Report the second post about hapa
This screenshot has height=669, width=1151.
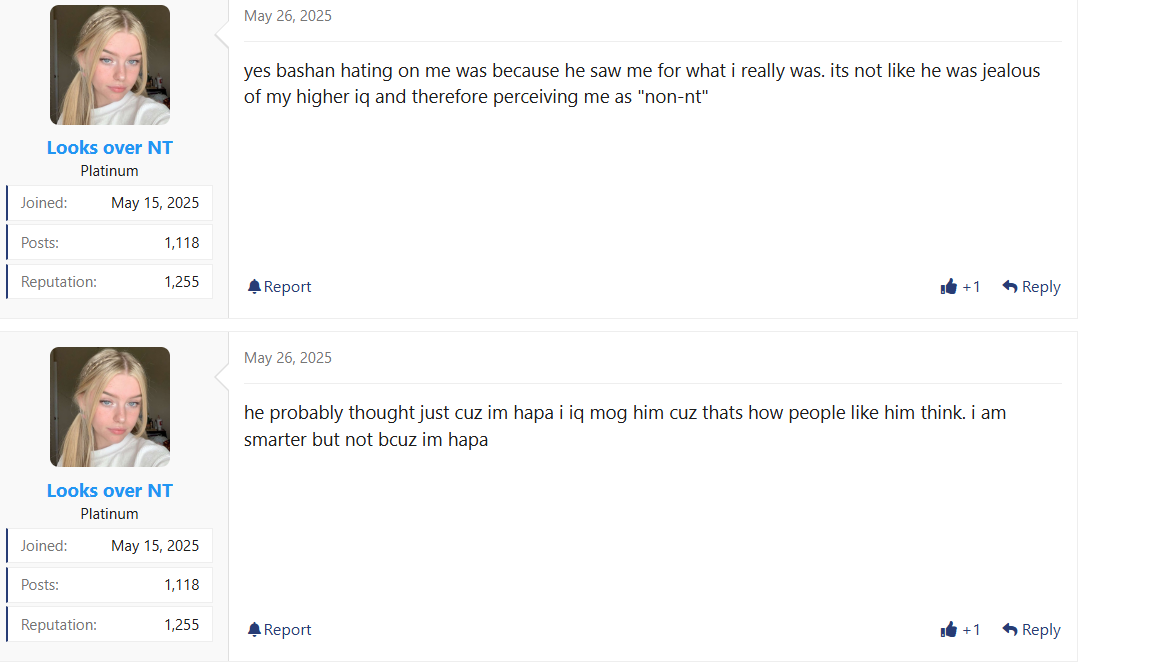287,630
